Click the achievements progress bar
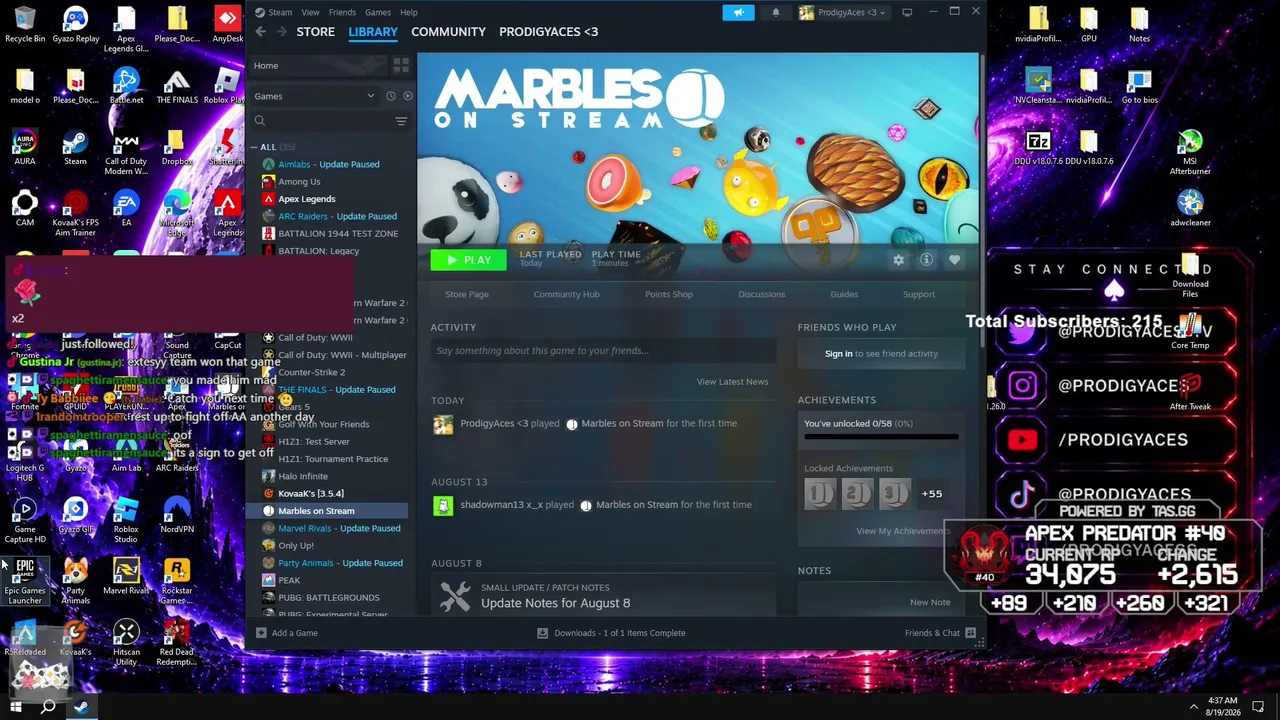 (881, 437)
